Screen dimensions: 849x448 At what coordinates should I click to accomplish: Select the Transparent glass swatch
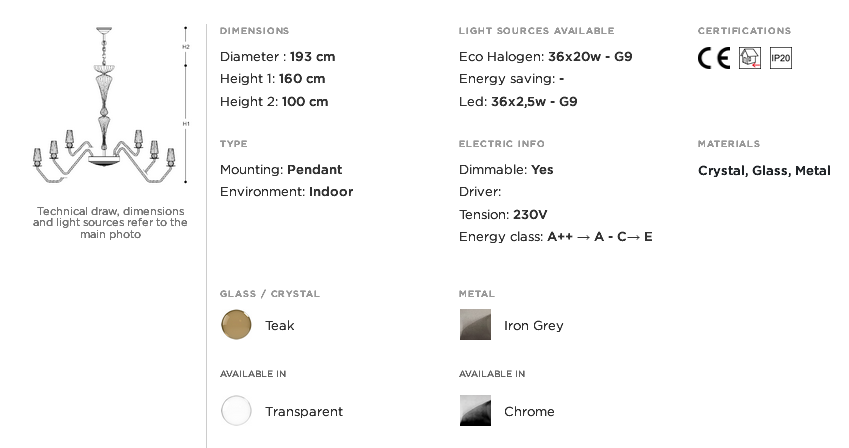[236, 411]
